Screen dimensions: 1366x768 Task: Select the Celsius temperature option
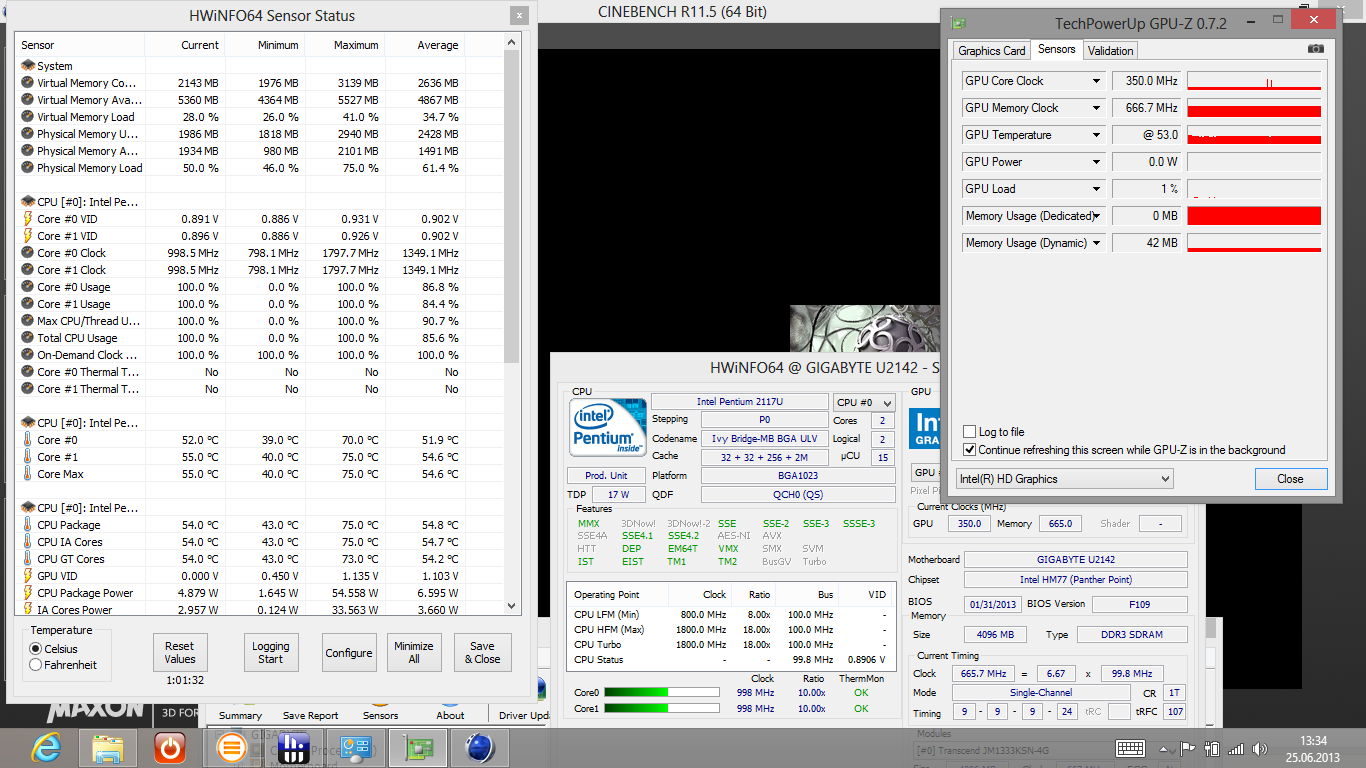coord(36,649)
